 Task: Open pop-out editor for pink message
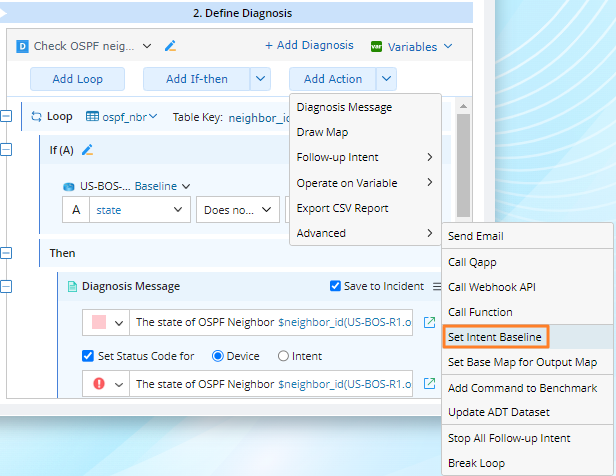429,322
